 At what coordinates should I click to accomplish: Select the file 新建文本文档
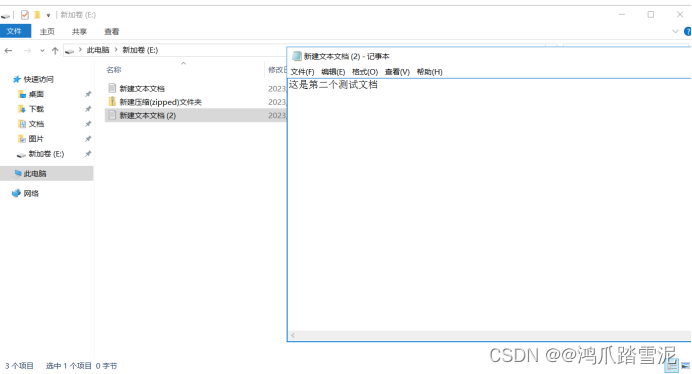pyautogui.click(x=142, y=89)
